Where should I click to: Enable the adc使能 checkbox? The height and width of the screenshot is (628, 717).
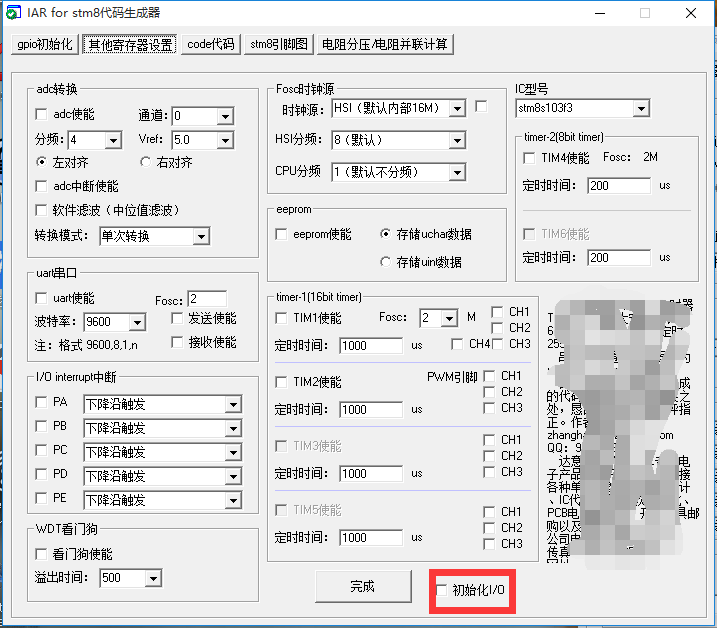coord(41,114)
